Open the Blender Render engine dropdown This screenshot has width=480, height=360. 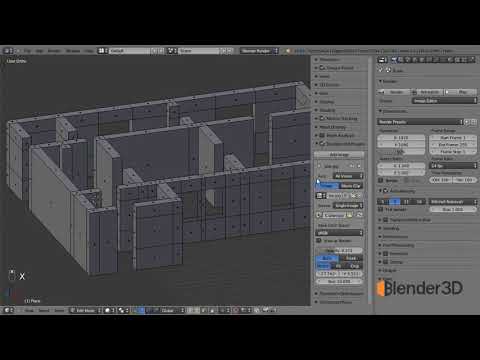(x=259, y=51)
